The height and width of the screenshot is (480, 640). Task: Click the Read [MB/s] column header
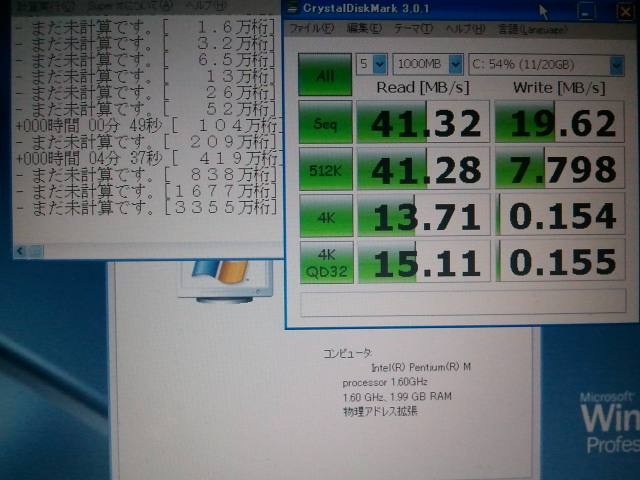tap(423, 88)
